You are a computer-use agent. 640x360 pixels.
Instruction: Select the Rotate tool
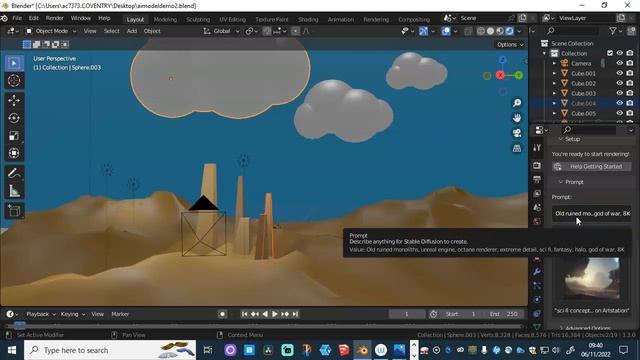[x=14, y=118]
